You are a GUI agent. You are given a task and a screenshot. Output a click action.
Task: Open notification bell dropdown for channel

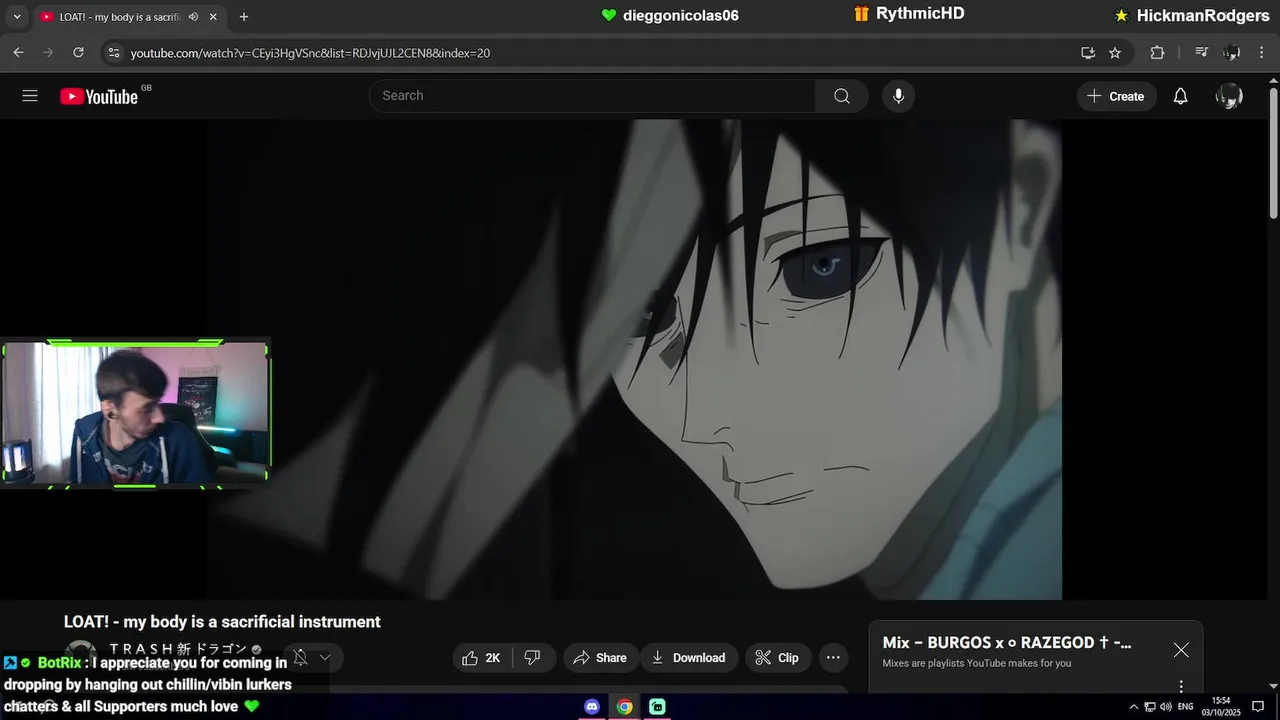point(312,658)
